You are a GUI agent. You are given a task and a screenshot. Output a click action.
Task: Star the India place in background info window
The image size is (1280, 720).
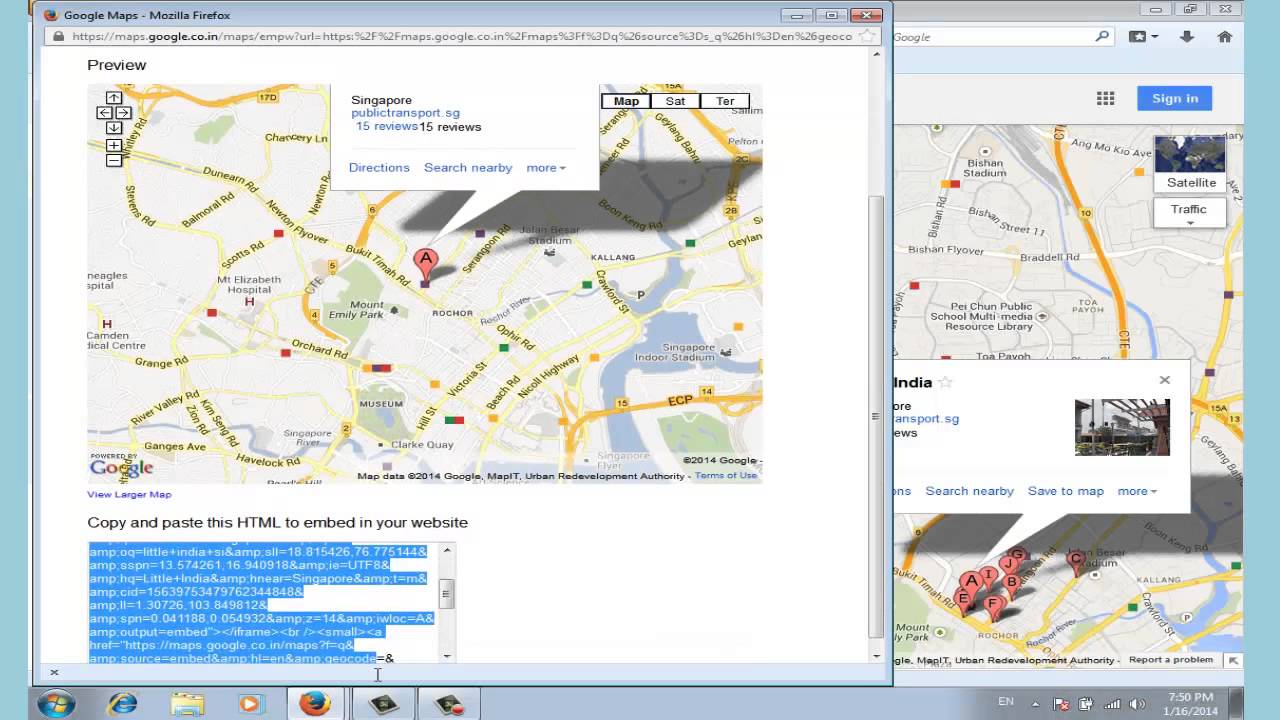[x=945, y=383]
